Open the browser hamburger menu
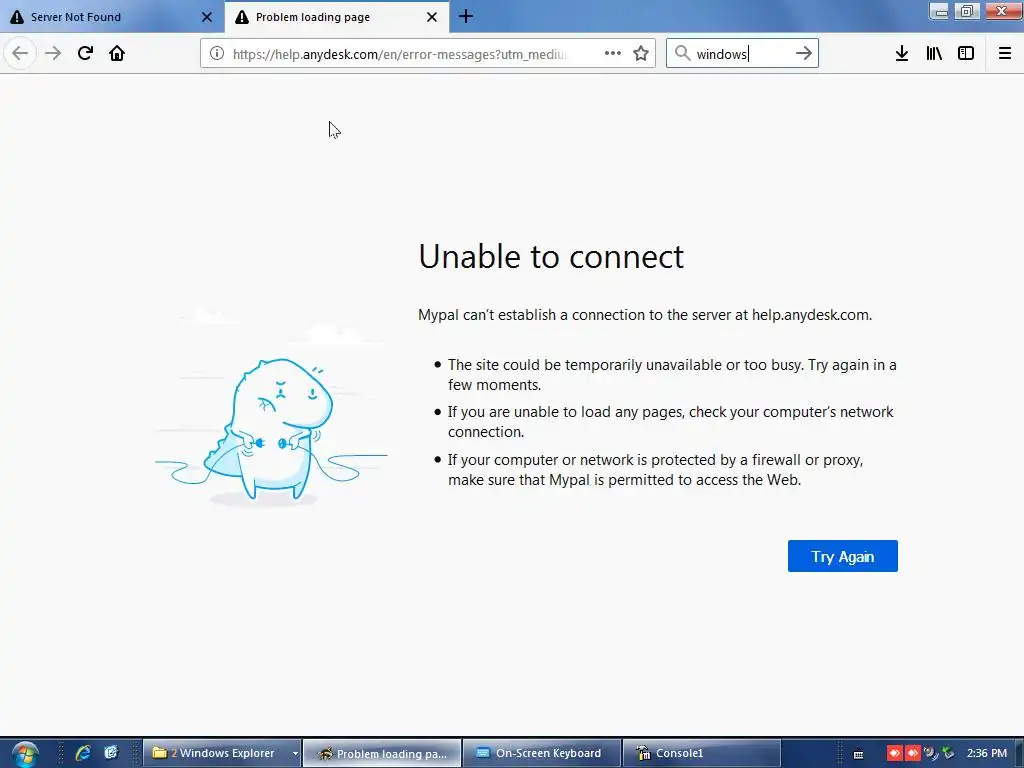This screenshot has height=768, width=1024. 1005,54
